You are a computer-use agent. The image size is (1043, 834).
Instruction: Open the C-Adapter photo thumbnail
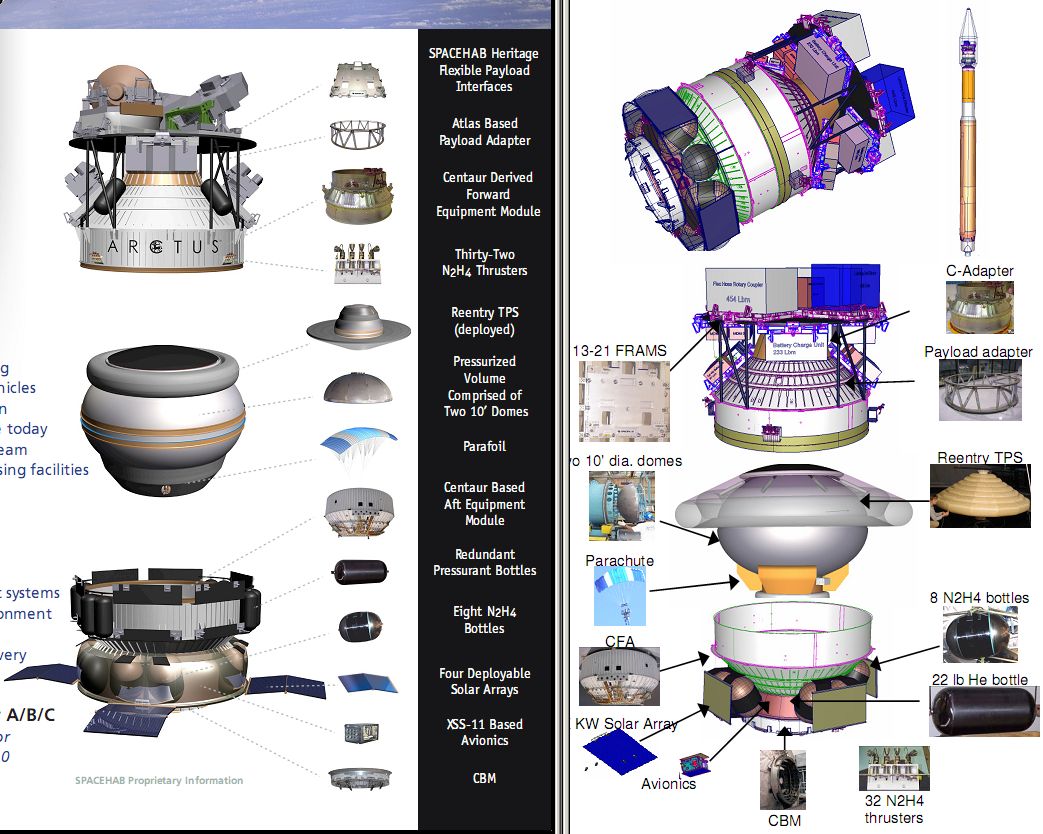[x=980, y=307]
